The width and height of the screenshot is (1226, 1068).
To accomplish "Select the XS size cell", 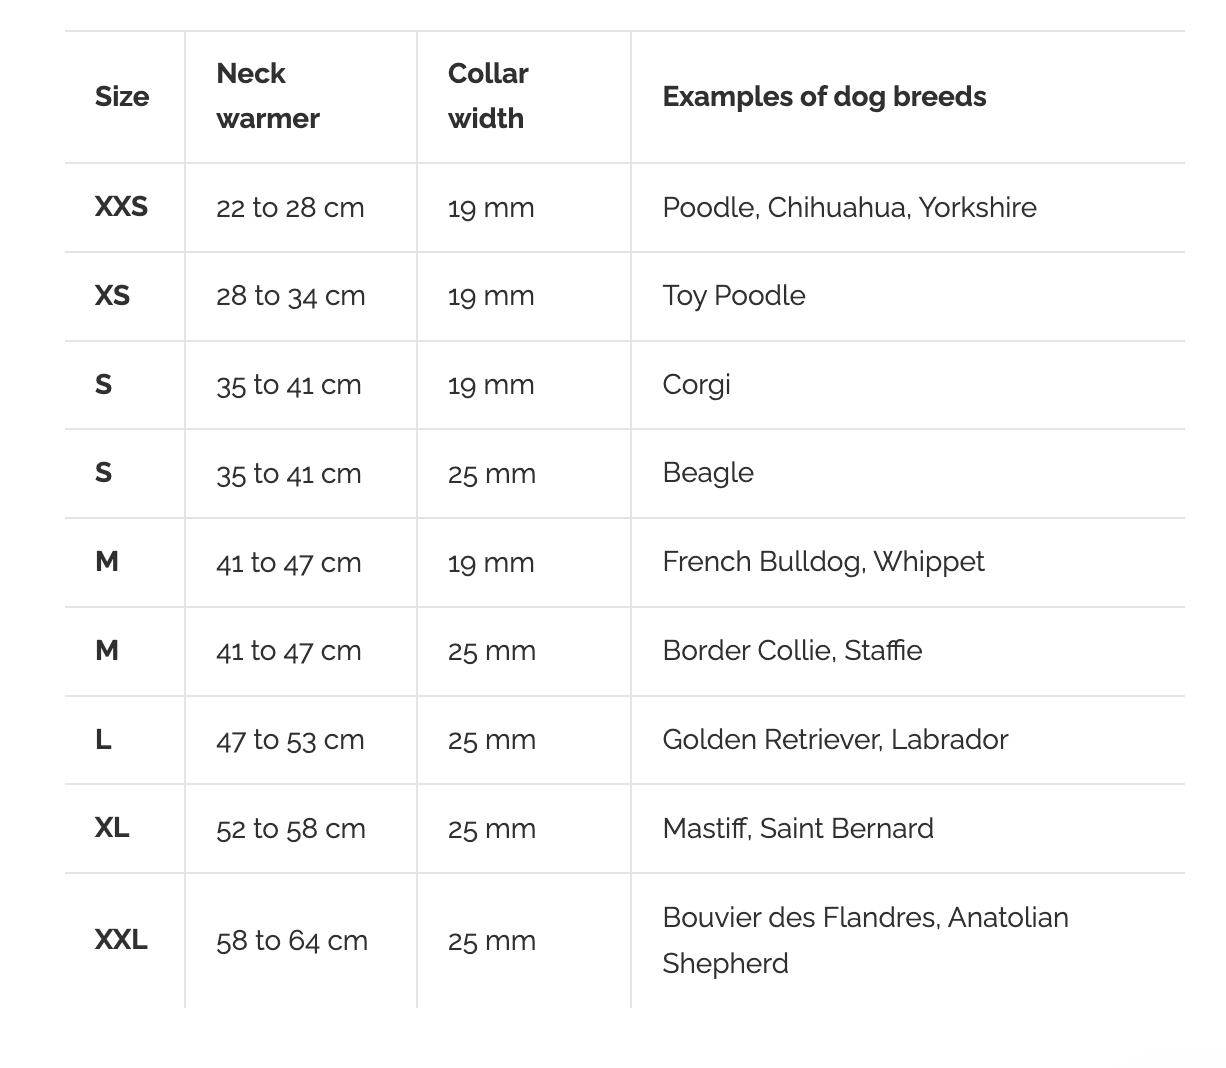I will tap(112, 296).
